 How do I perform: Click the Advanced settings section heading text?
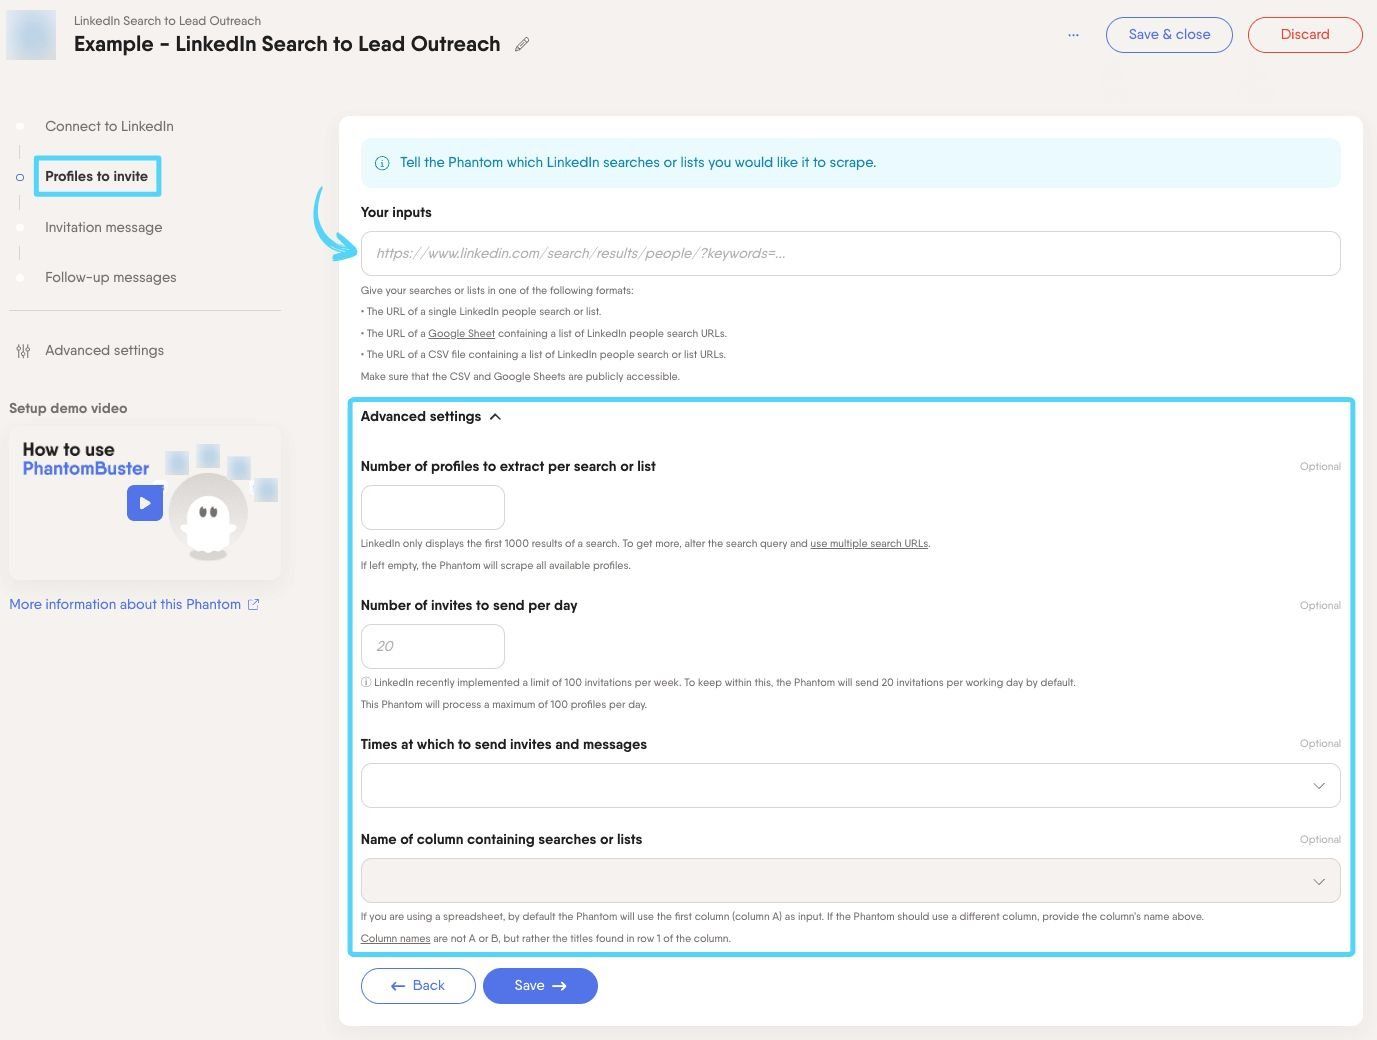click(420, 416)
